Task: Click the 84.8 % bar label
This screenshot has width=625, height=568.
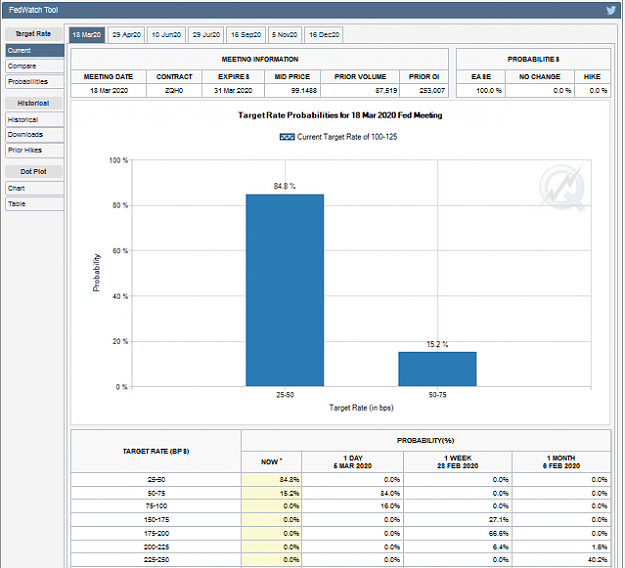Action: click(285, 186)
